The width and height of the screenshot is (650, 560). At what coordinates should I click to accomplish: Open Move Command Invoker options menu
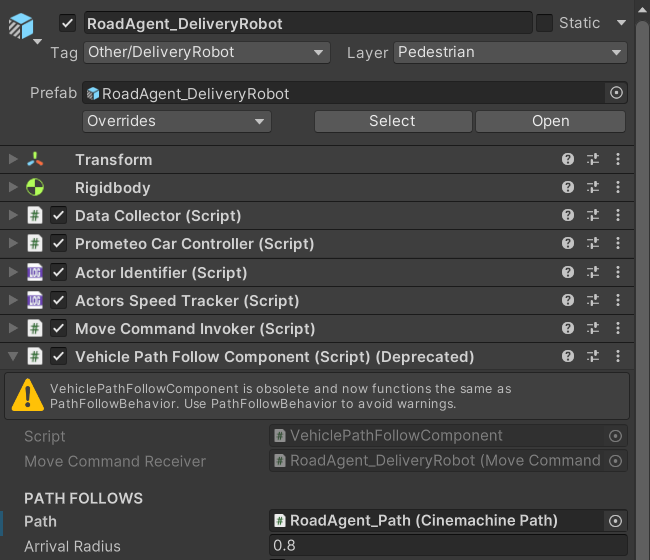(x=618, y=328)
